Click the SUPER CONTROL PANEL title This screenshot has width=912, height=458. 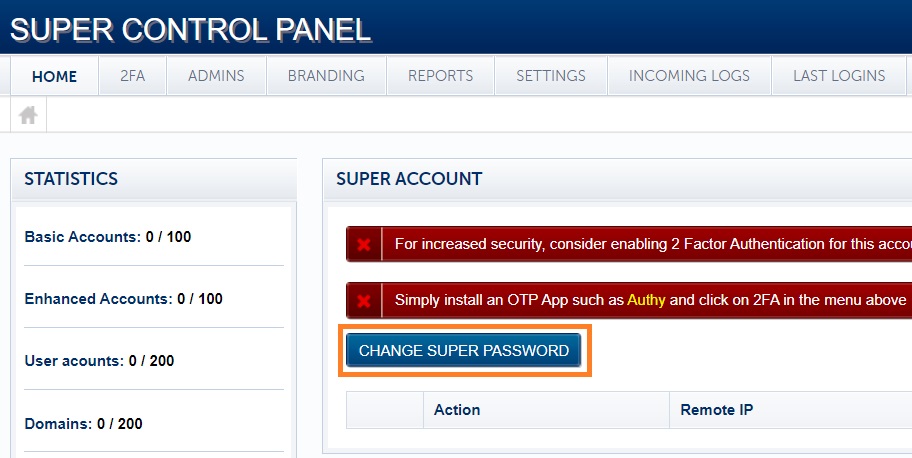tap(190, 29)
